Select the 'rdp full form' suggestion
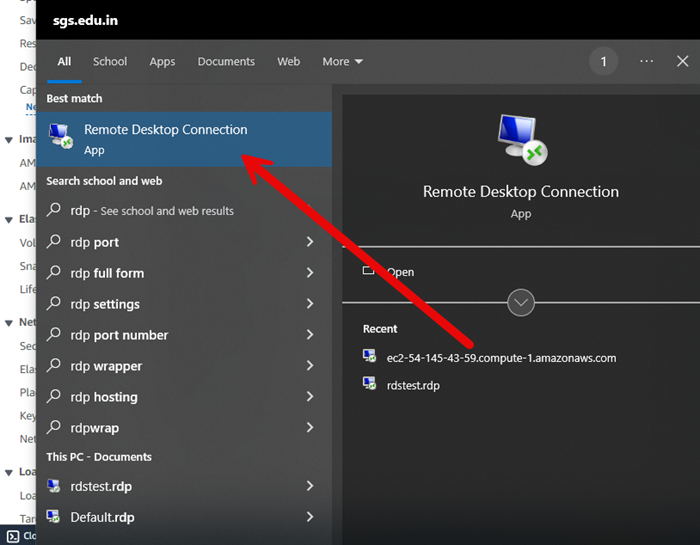The image size is (700, 545). coord(184,273)
